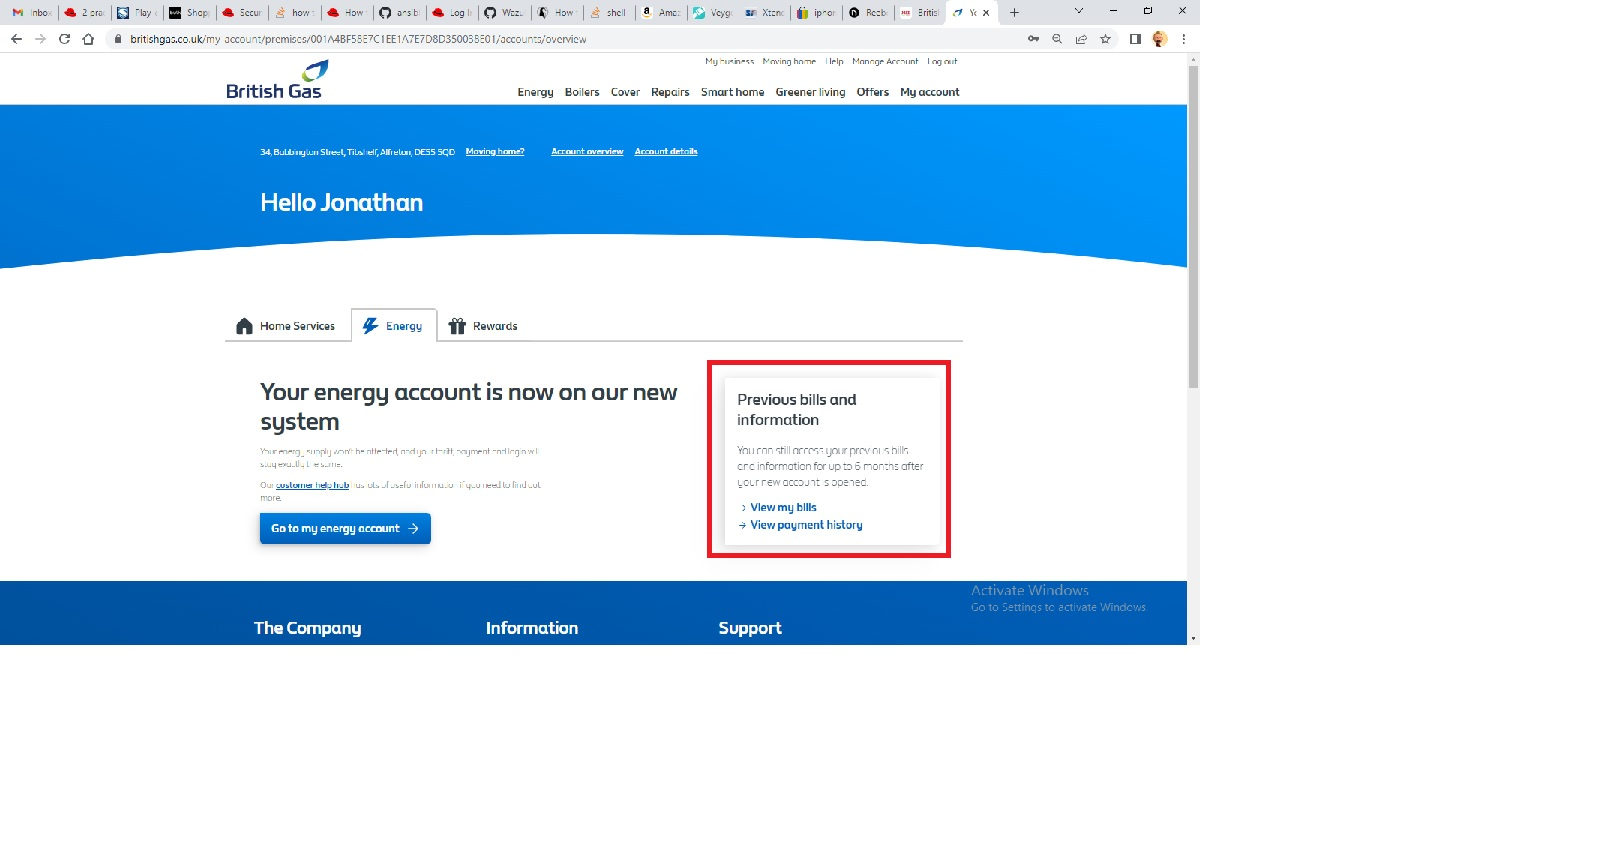Image resolution: width=1600 pixels, height=860 pixels.
Task: Click the 'Support' footer heading
Action: 750,628
